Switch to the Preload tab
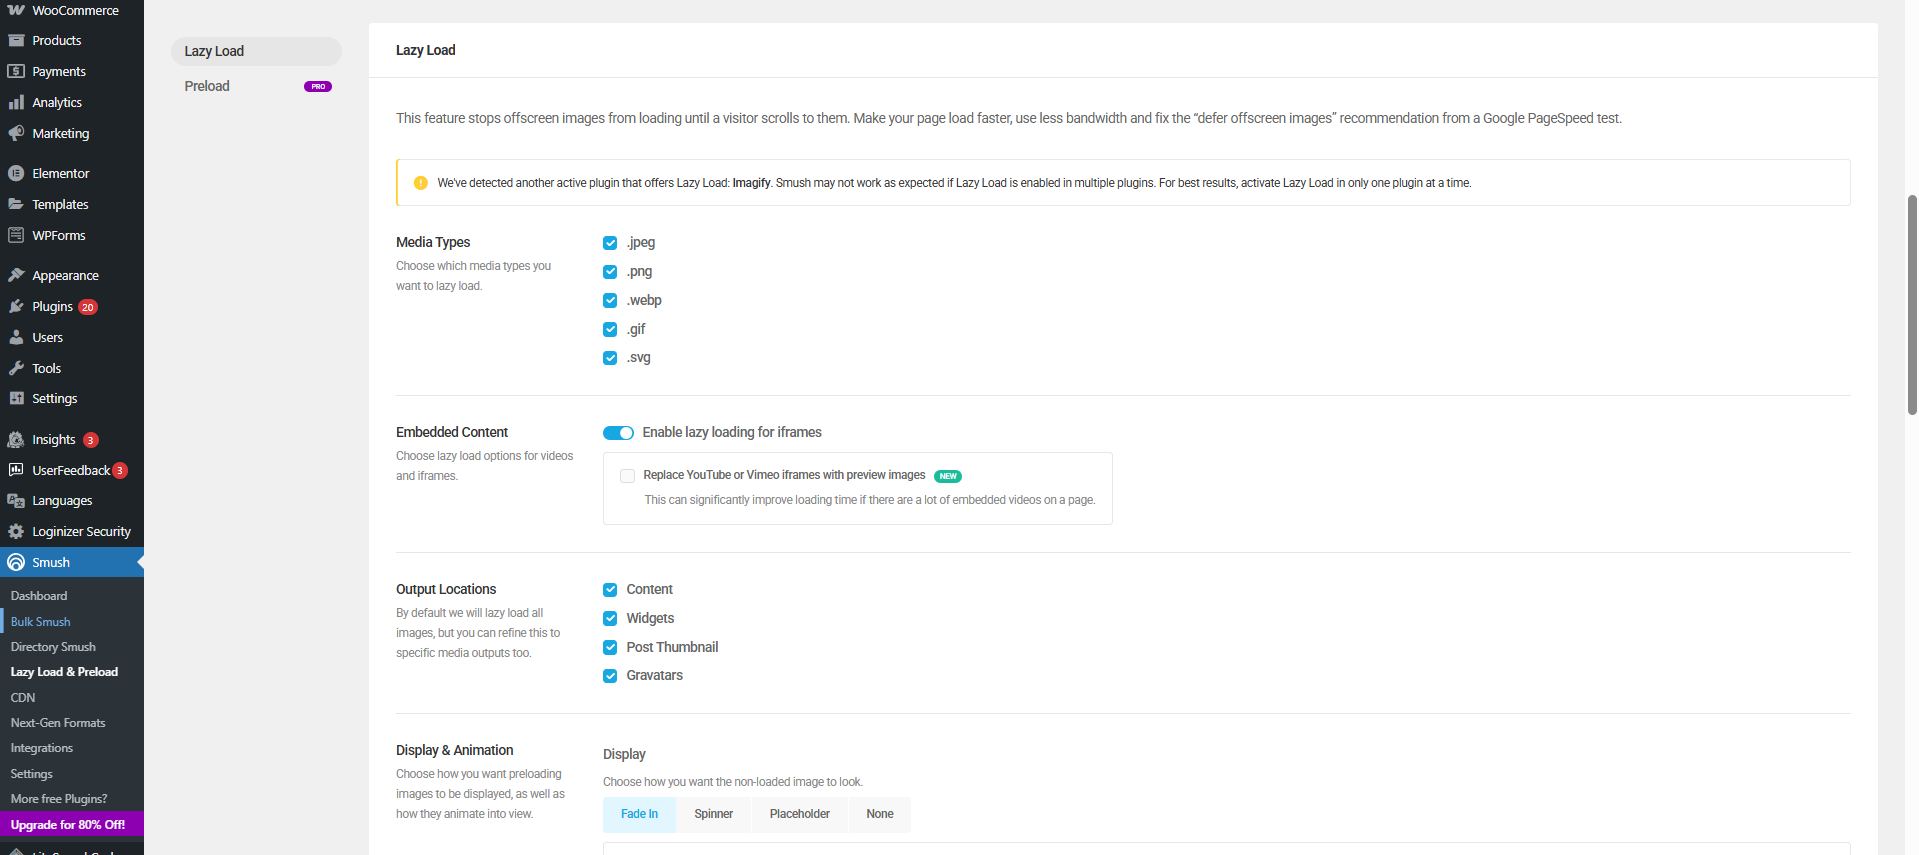 [207, 86]
